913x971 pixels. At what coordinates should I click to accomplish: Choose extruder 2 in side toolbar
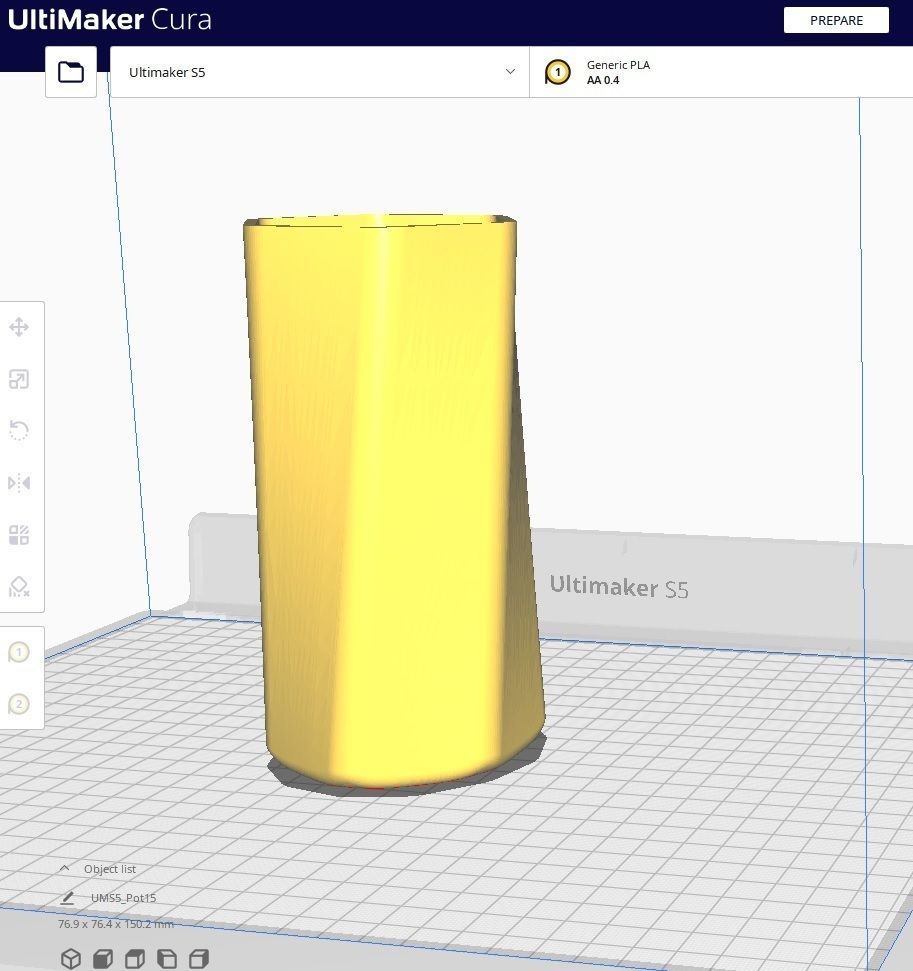[19, 704]
